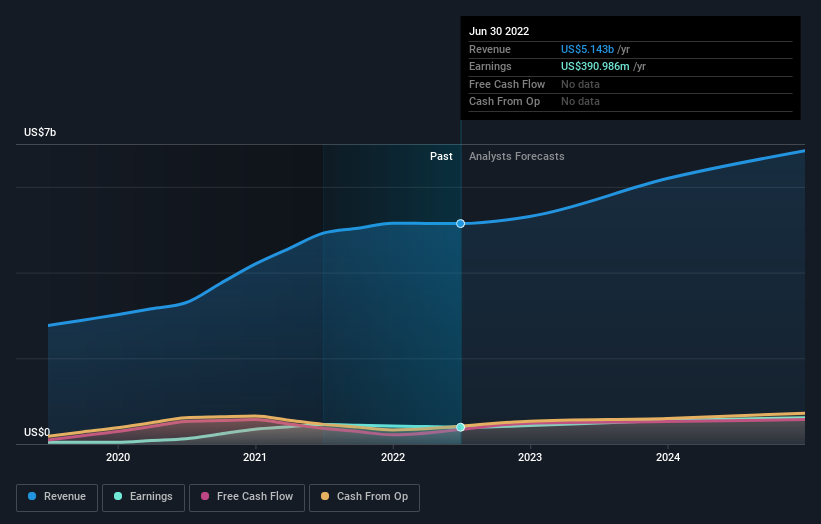
Task: Click the 2021 x-axis label
Action: pyautogui.click(x=254, y=457)
